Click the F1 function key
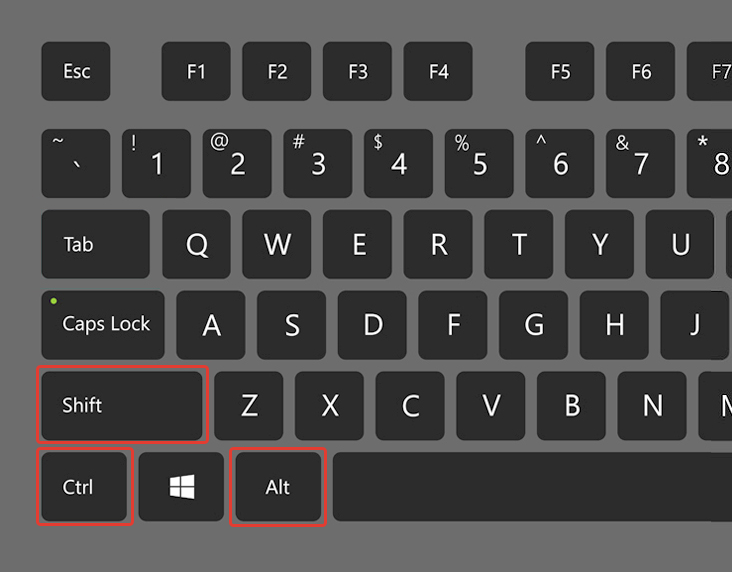This screenshot has width=732, height=572. (196, 71)
